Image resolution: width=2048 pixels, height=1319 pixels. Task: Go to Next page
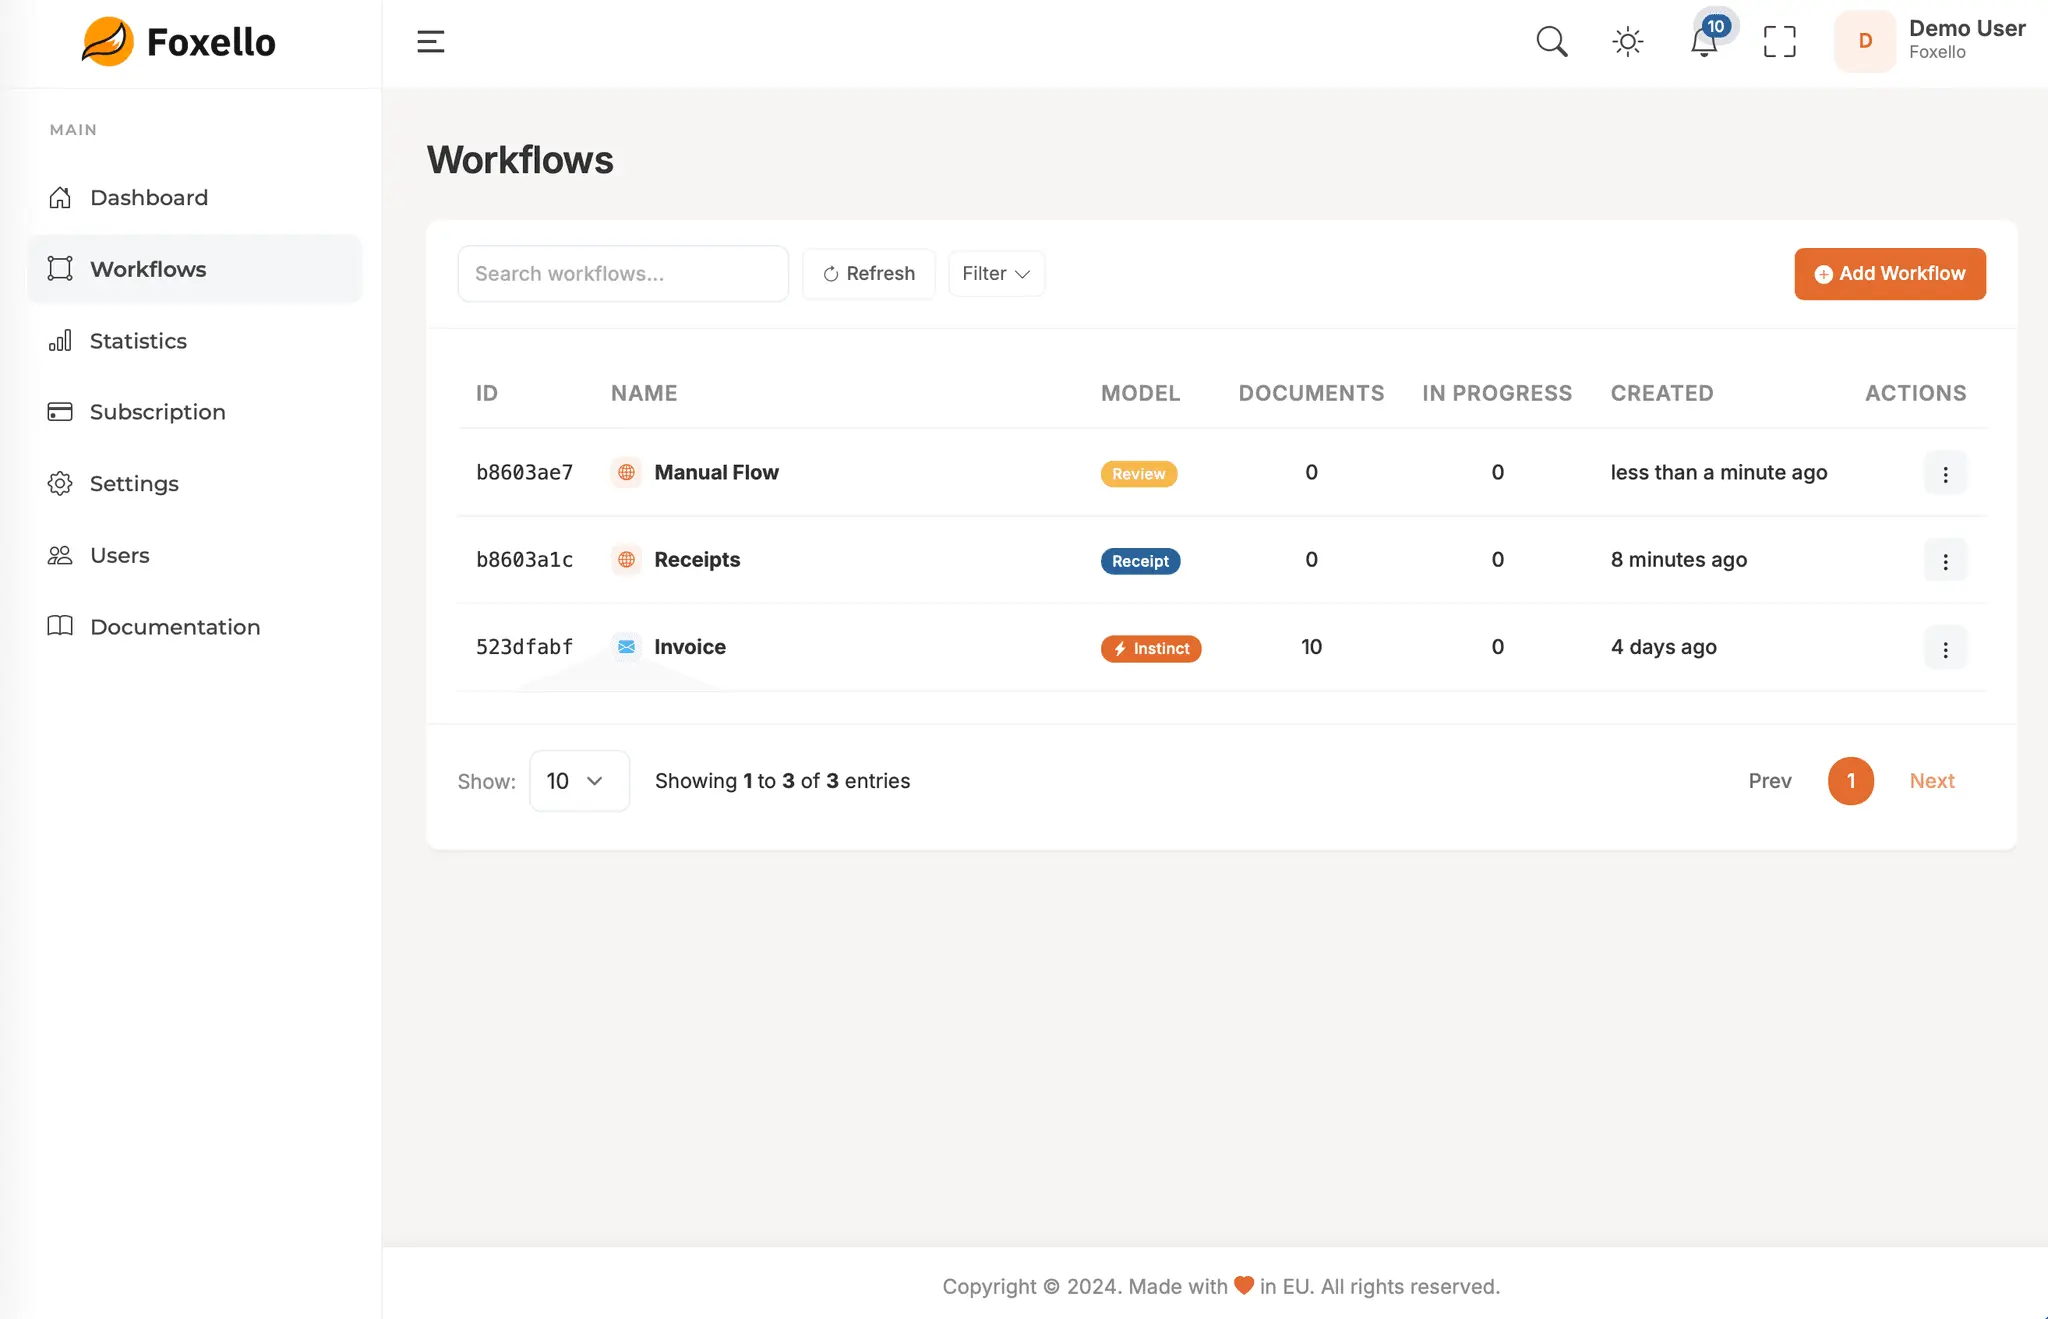[x=1932, y=781]
